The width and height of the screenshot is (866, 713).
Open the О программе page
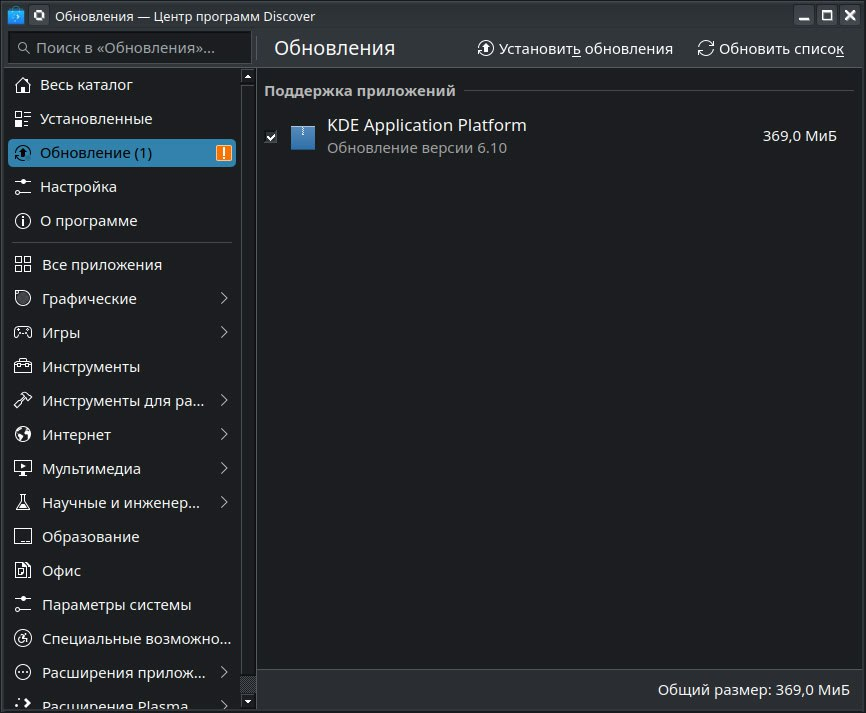(122, 221)
